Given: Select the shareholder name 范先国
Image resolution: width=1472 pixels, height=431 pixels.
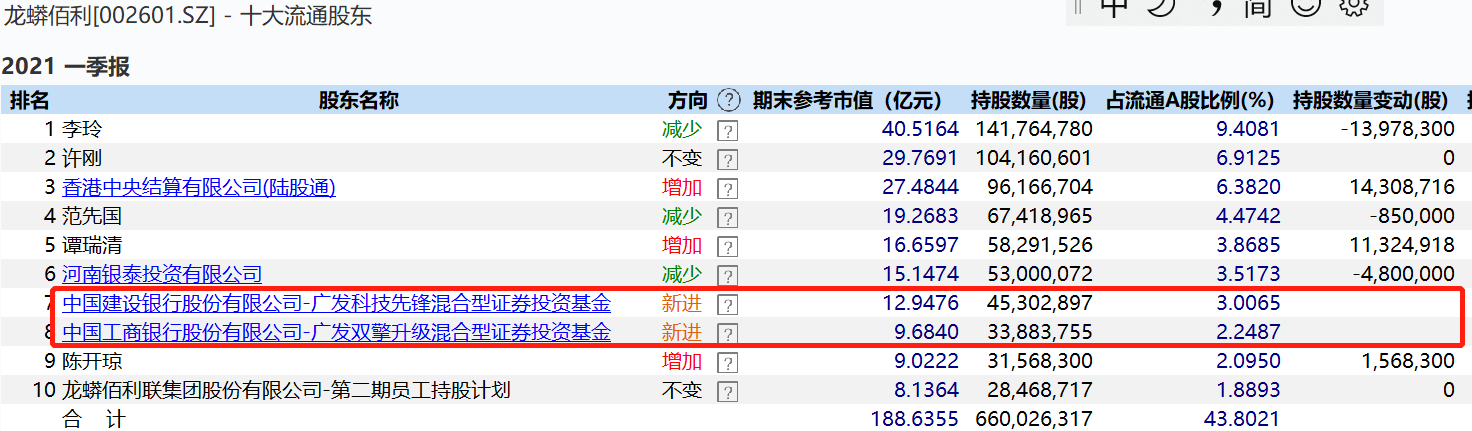Looking at the screenshot, I should [92, 216].
